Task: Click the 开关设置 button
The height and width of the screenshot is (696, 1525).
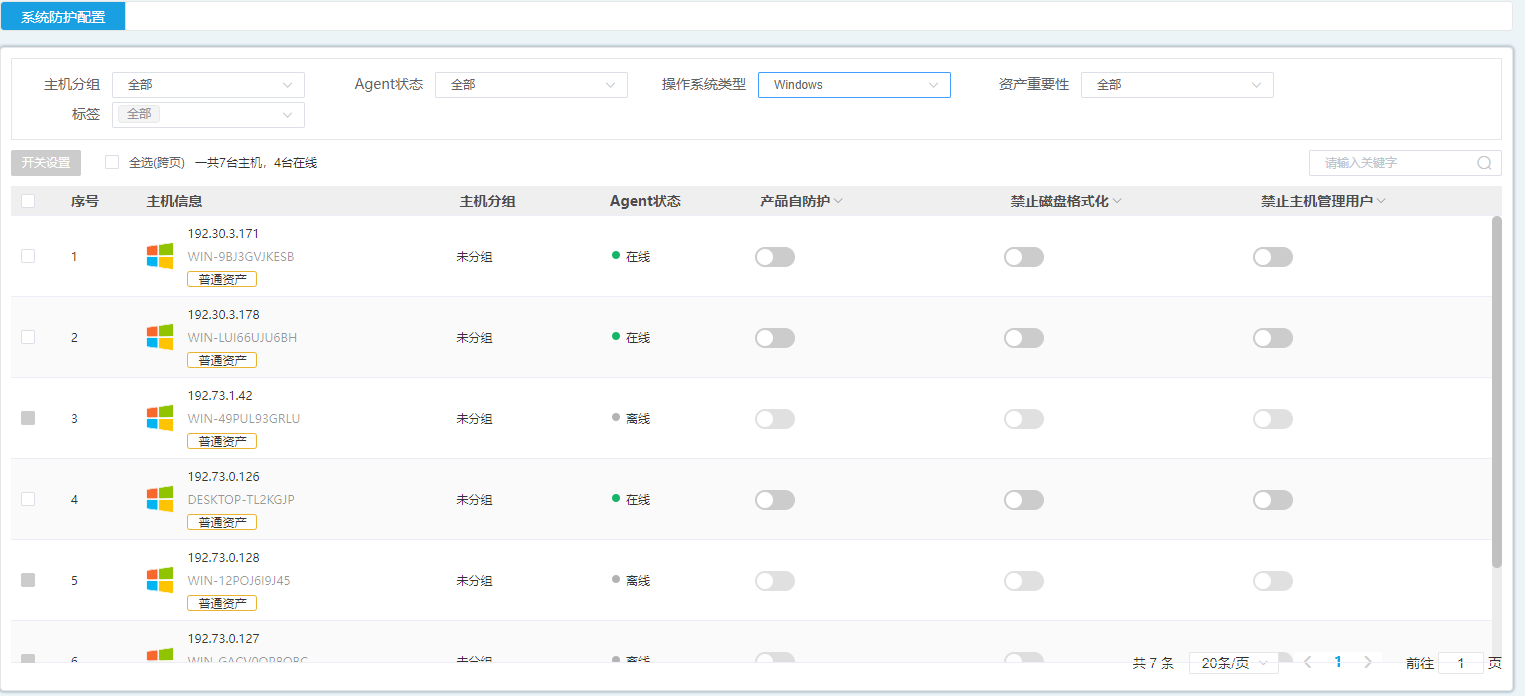Action: click(46, 163)
